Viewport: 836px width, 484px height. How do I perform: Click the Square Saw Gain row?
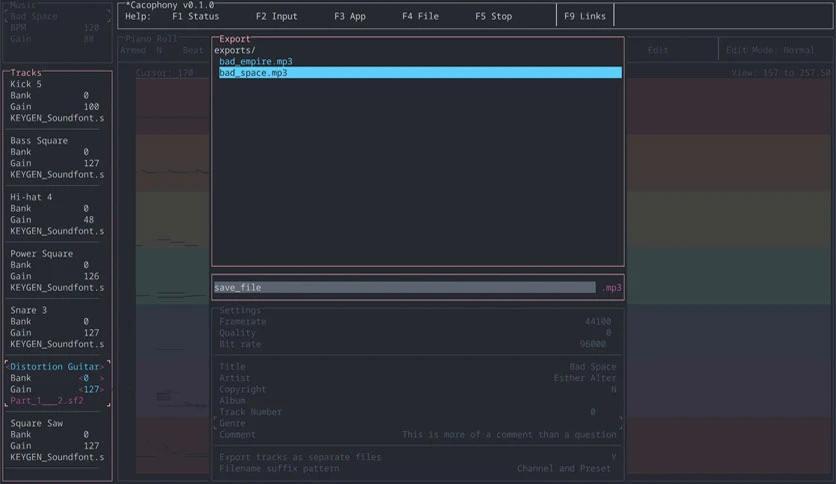point(54,446)
